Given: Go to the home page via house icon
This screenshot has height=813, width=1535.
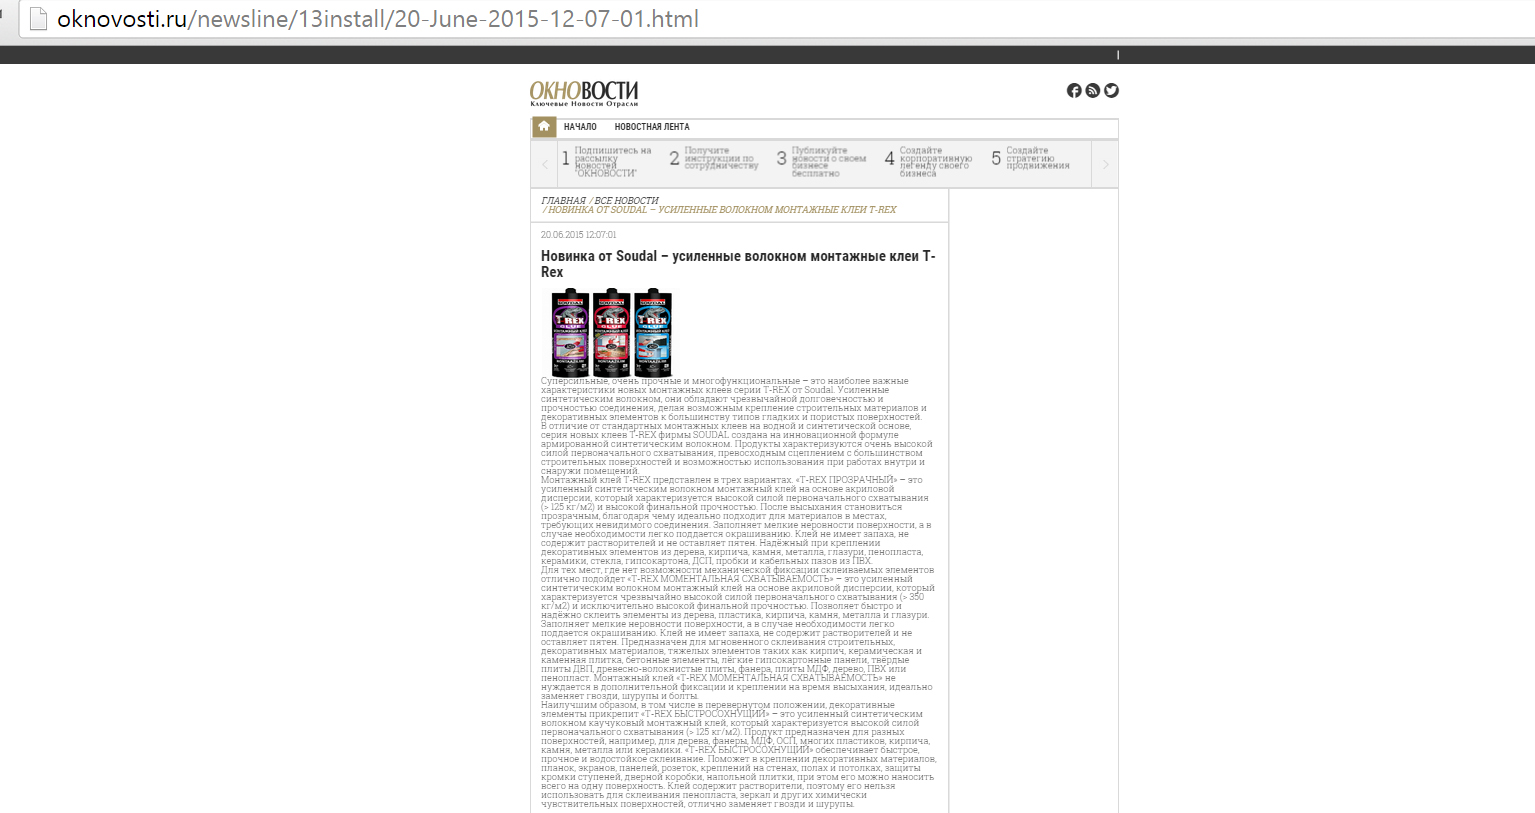Looking at the screenshot, I should (x=543, y=127).
